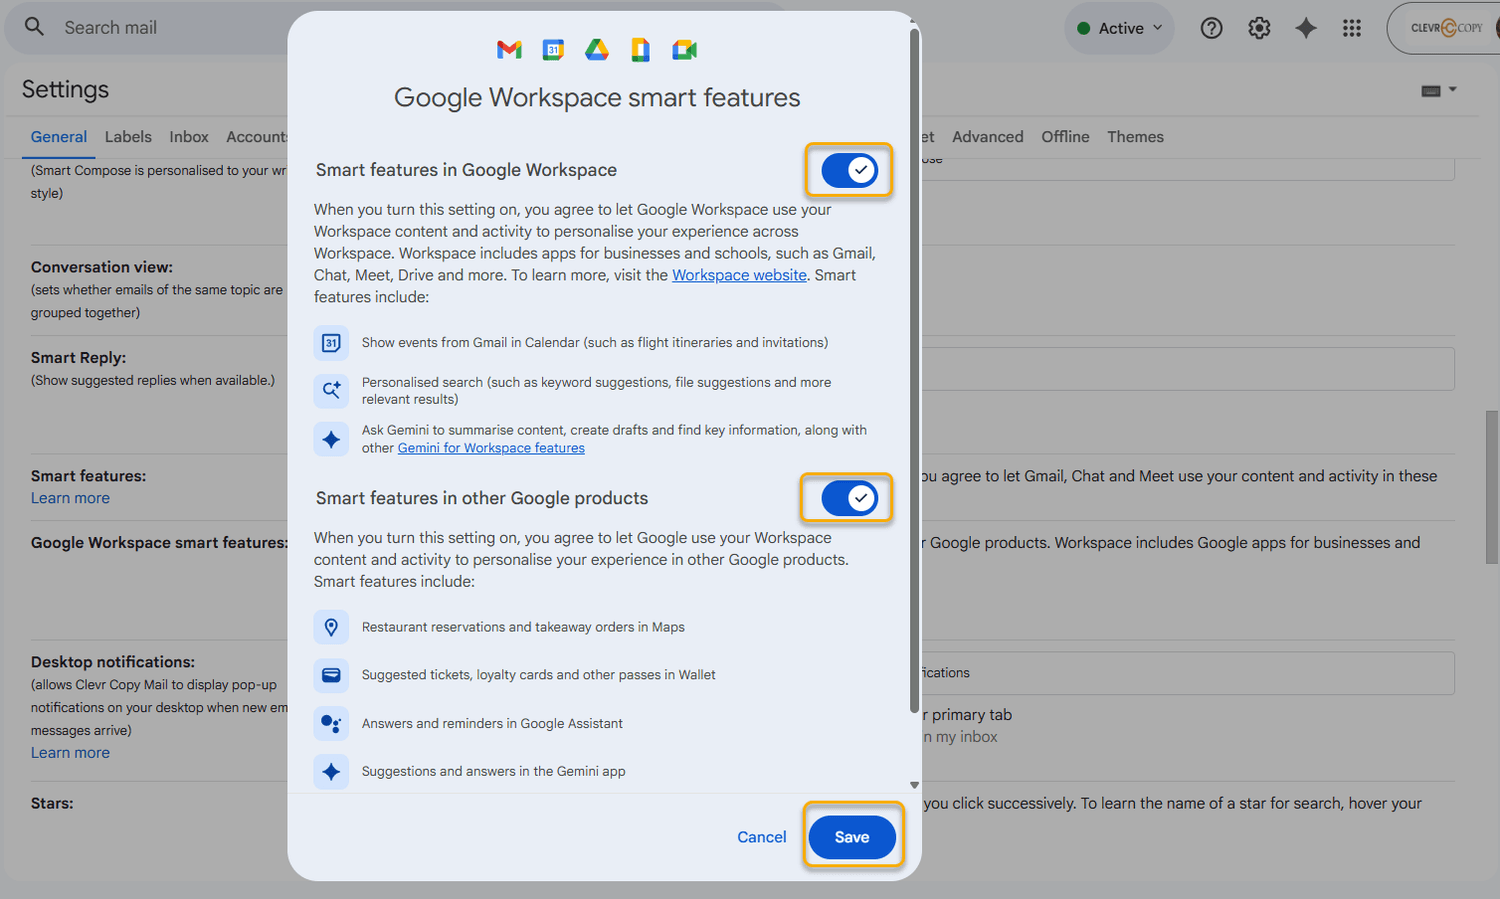Expand the Active status dropdown
Screen dimensions: 1500x899
pos(1119,28)
